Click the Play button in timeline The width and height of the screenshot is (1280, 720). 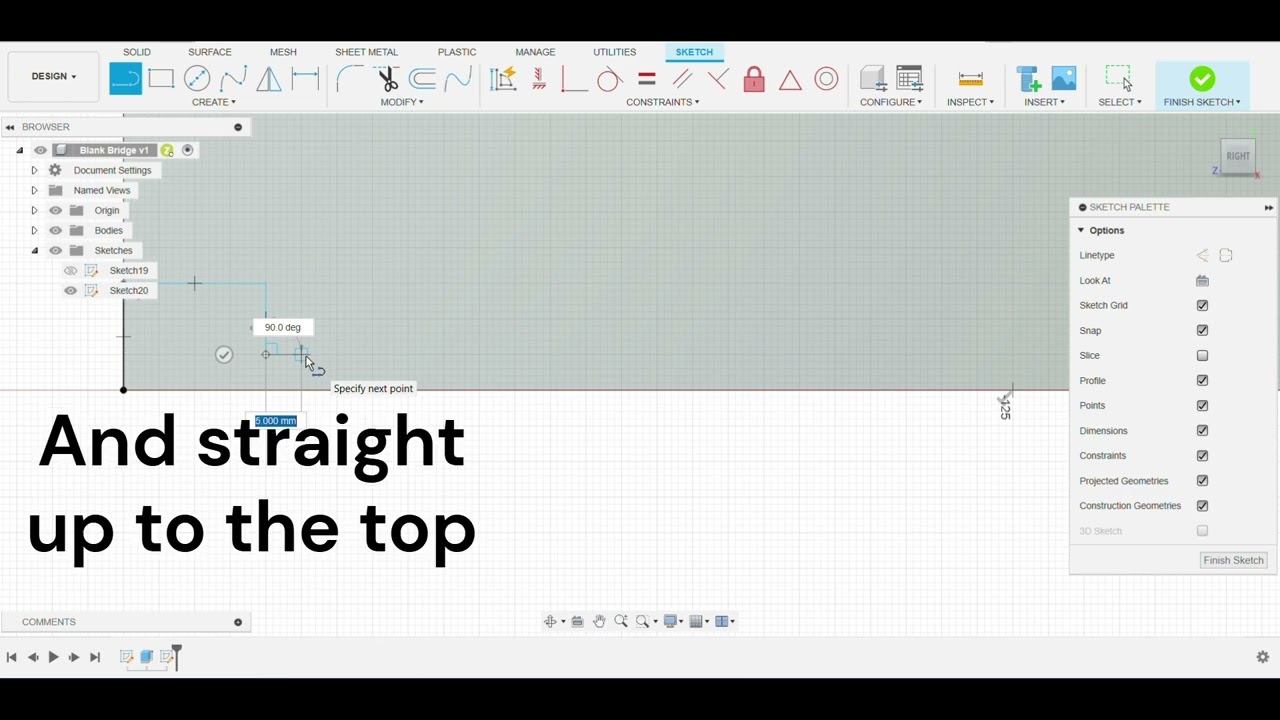(x=53, y=657)
